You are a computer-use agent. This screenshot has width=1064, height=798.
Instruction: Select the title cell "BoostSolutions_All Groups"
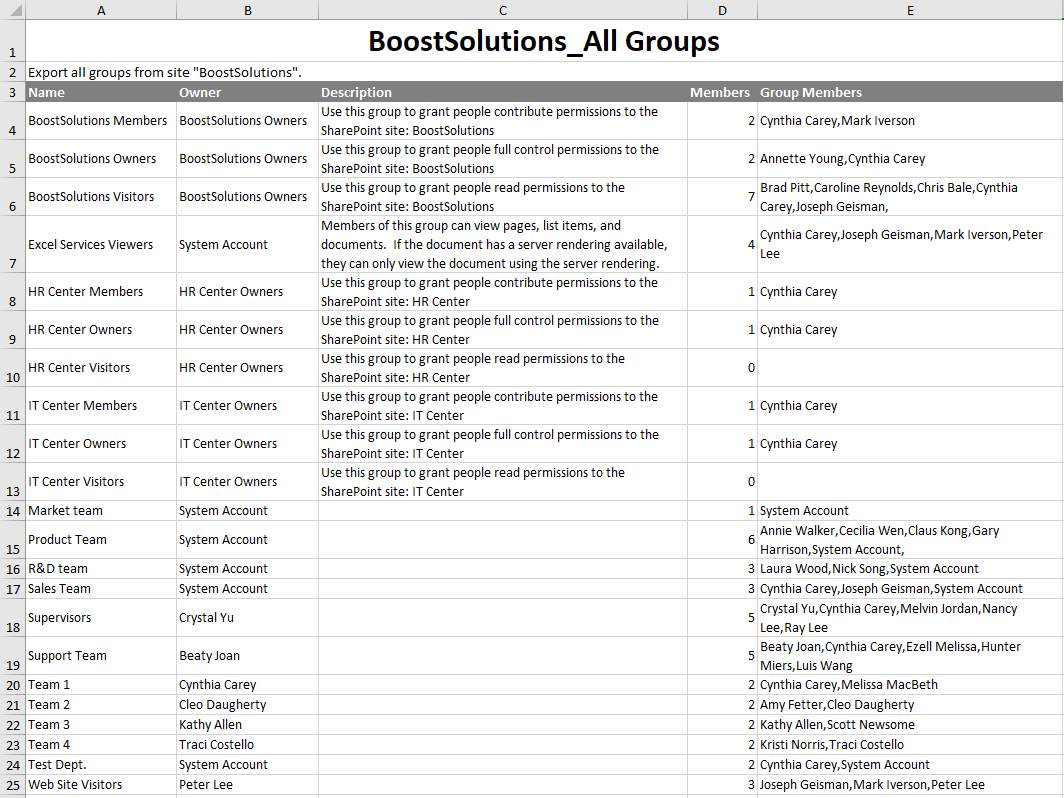click(543, 42)
